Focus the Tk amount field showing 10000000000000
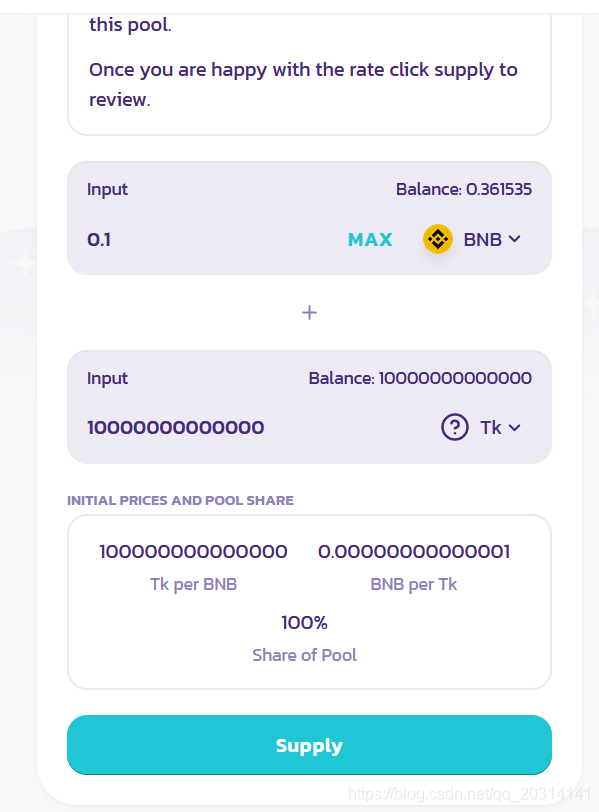This screenshot has height=812, width=599. pyautogui.click(x=254, y=428)
